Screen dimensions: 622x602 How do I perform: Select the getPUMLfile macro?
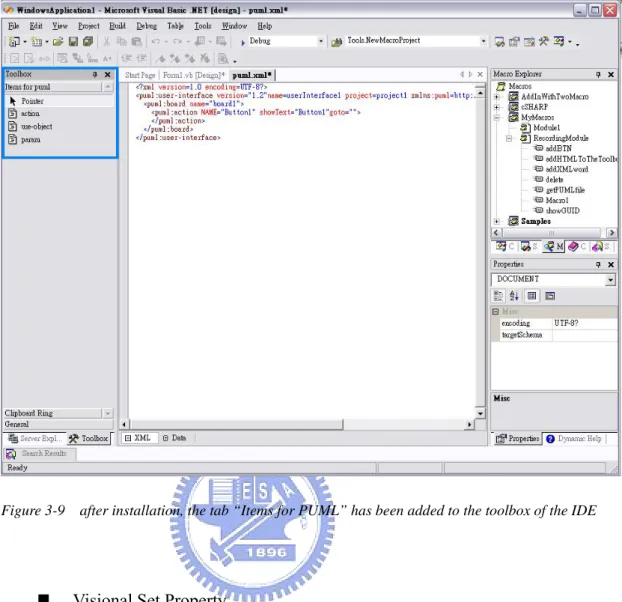point(565,190)
